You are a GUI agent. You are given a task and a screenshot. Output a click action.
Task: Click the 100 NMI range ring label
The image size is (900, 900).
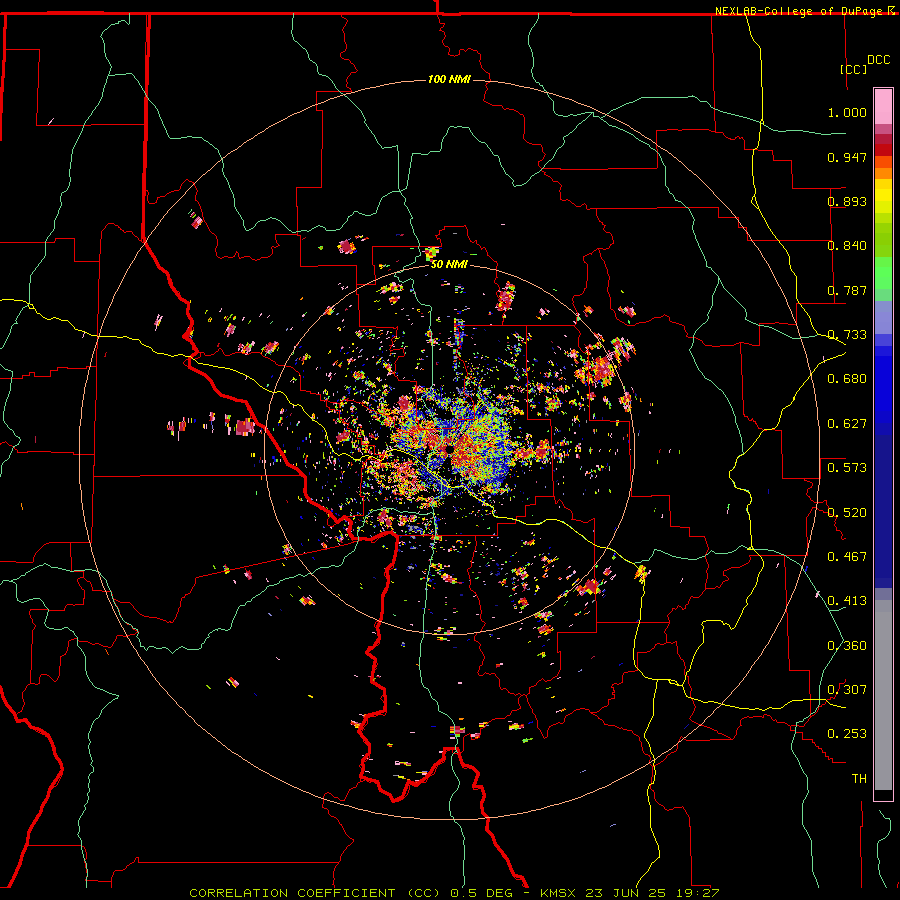(449, 79)
